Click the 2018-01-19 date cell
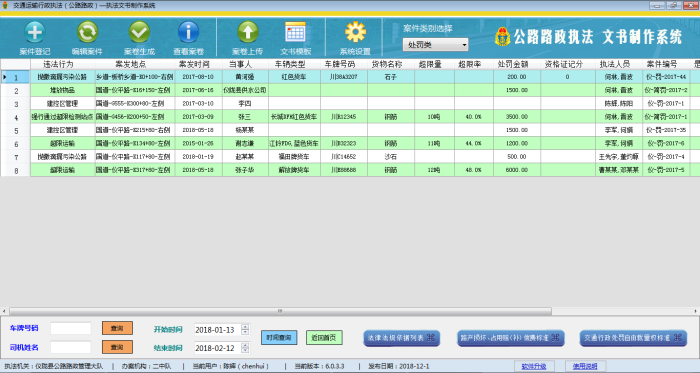The width and height of the screenshot is (700, 373). (198, 157)
